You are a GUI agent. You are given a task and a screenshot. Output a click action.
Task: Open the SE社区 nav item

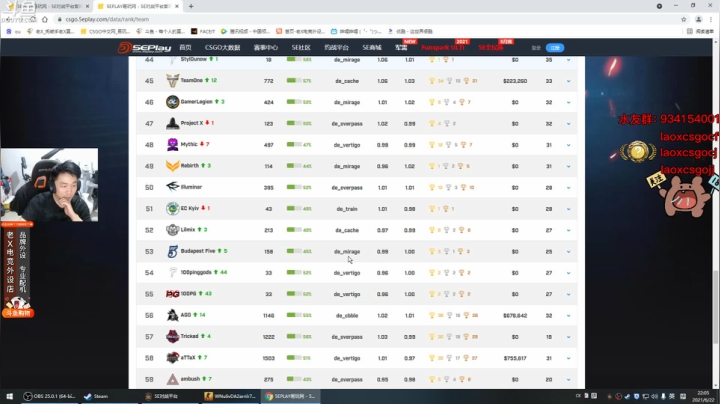(x=301, y=48)
